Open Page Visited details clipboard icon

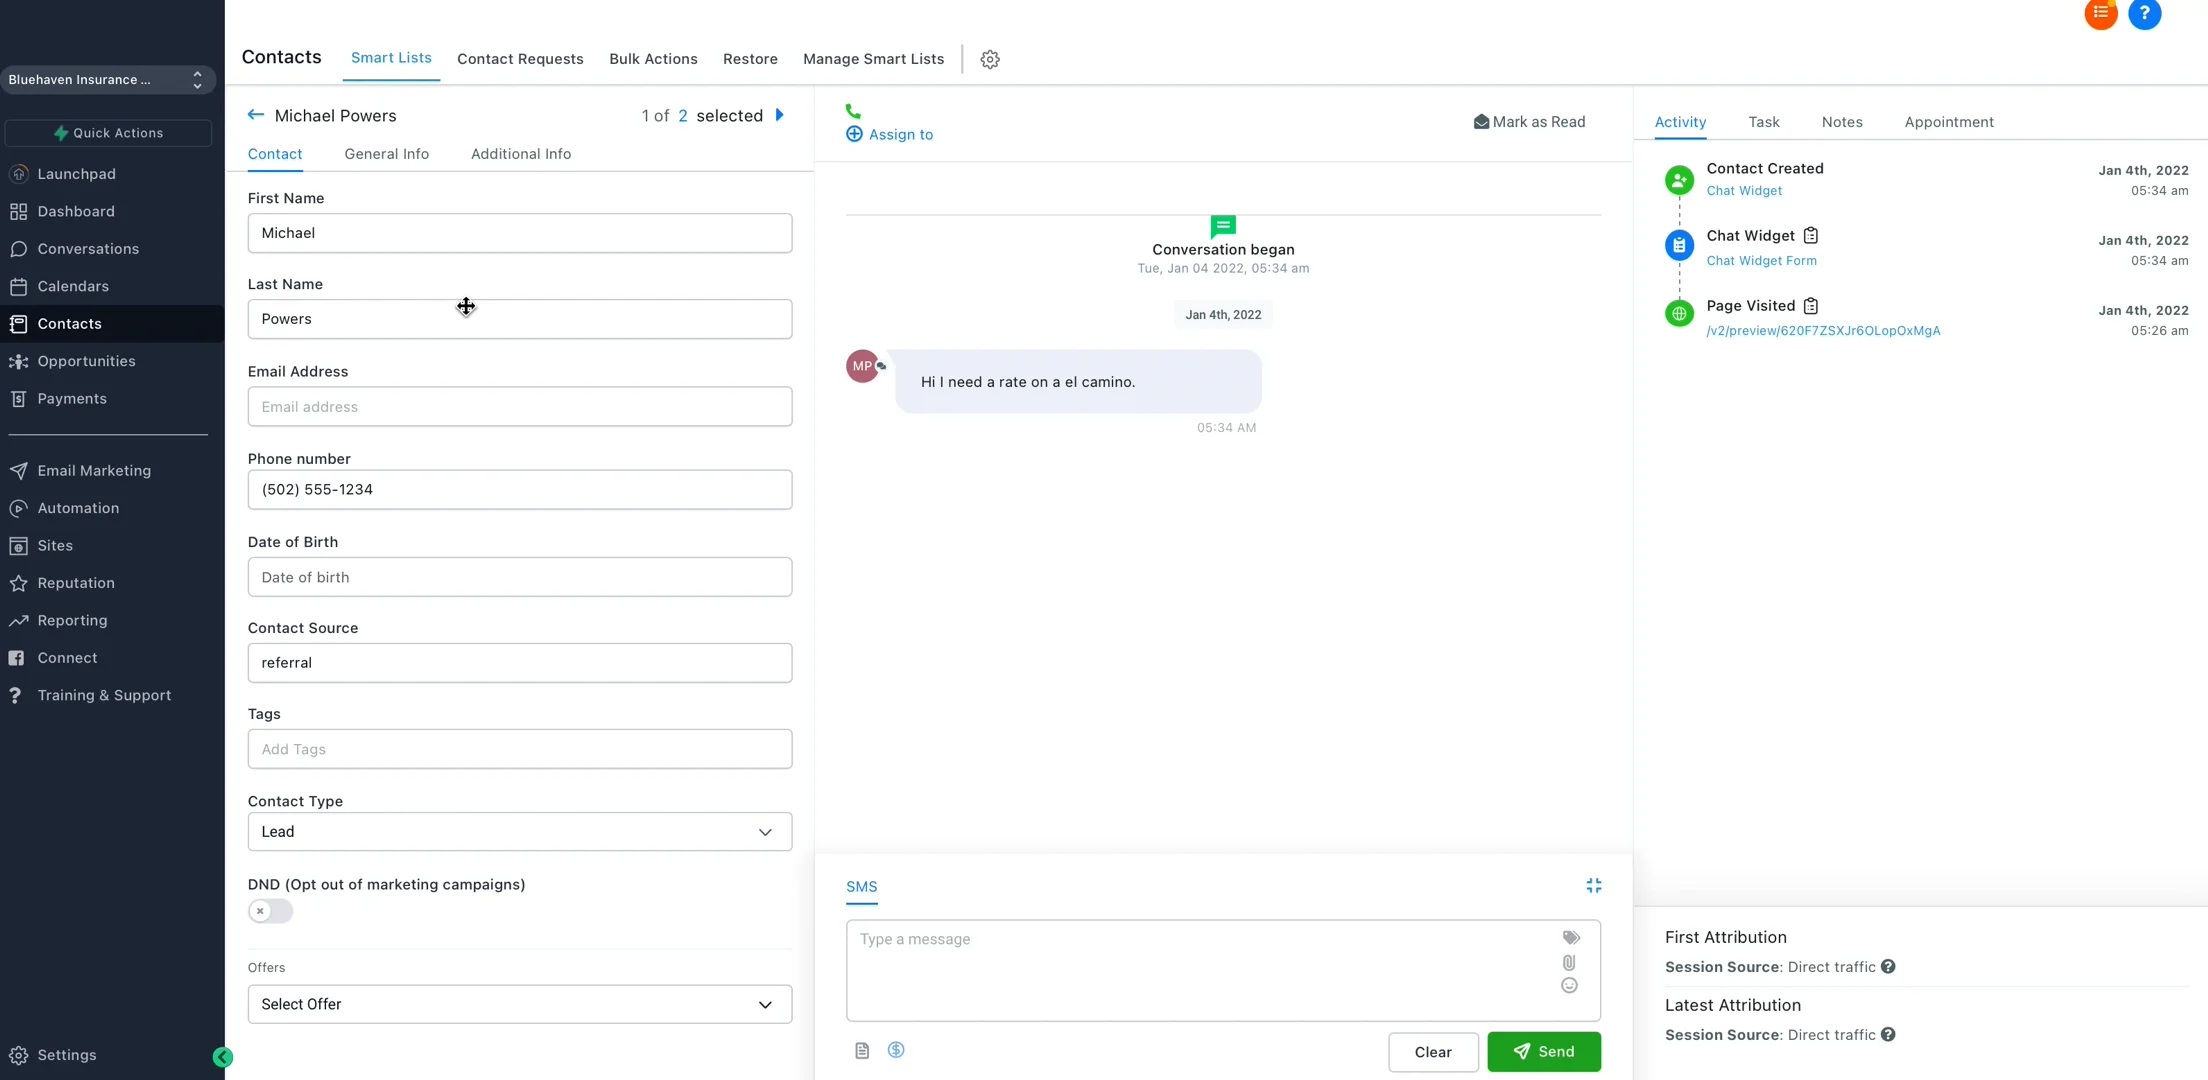point(1811,306)
